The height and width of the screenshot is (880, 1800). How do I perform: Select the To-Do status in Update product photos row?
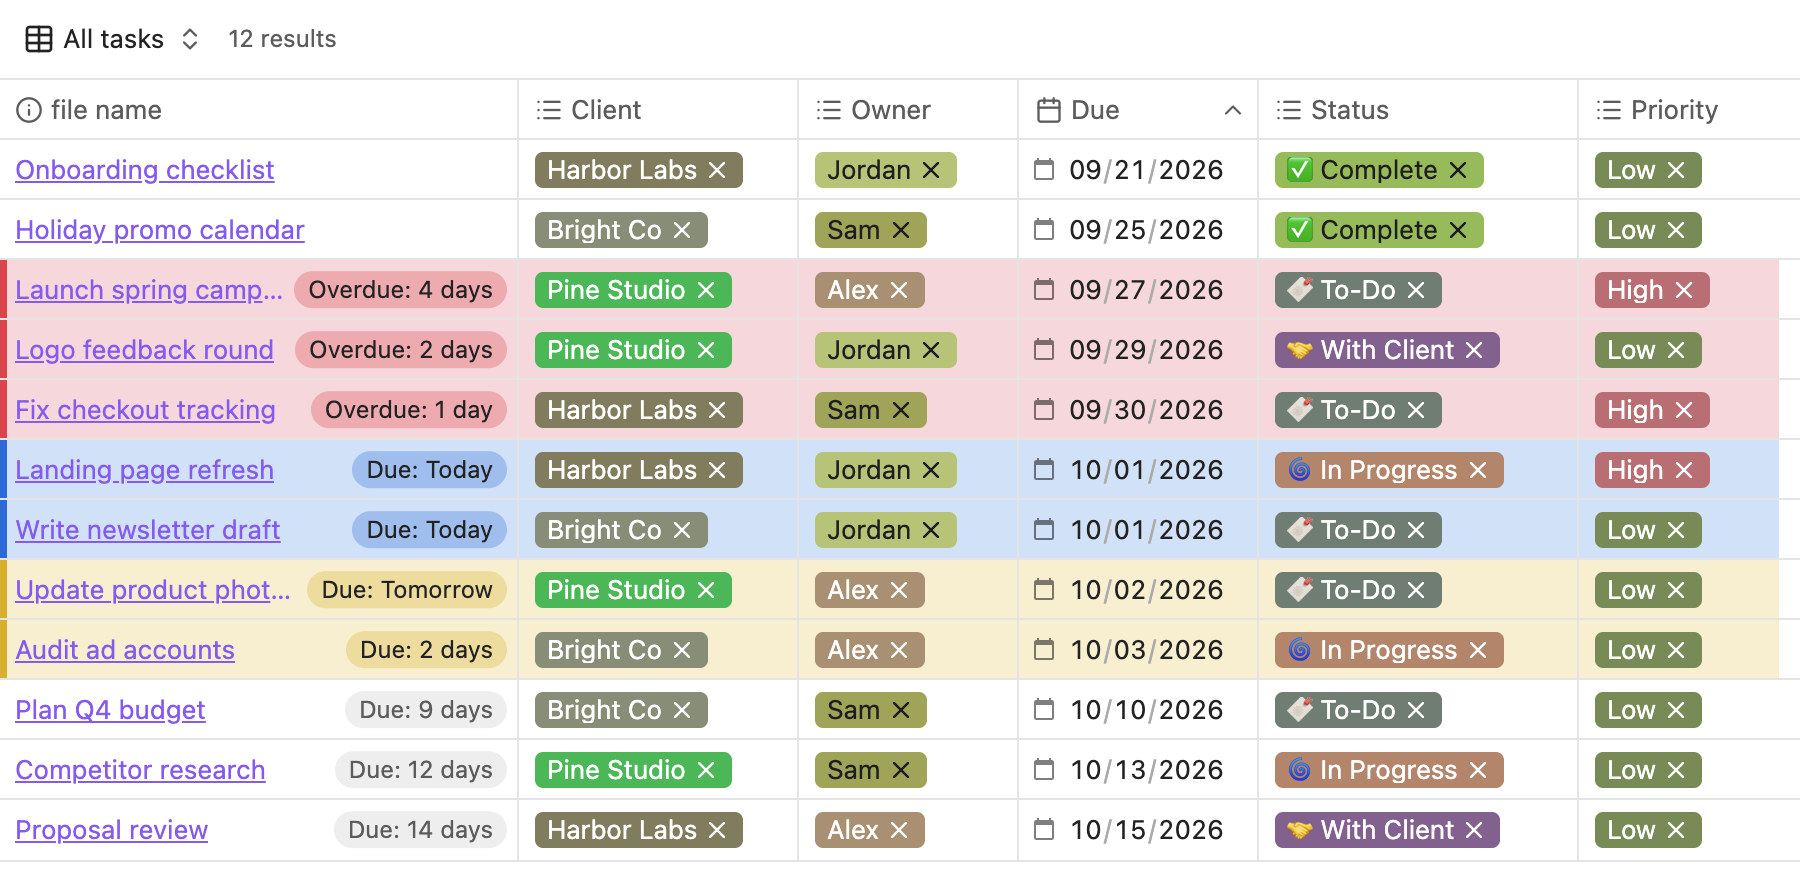point(1357,590)
